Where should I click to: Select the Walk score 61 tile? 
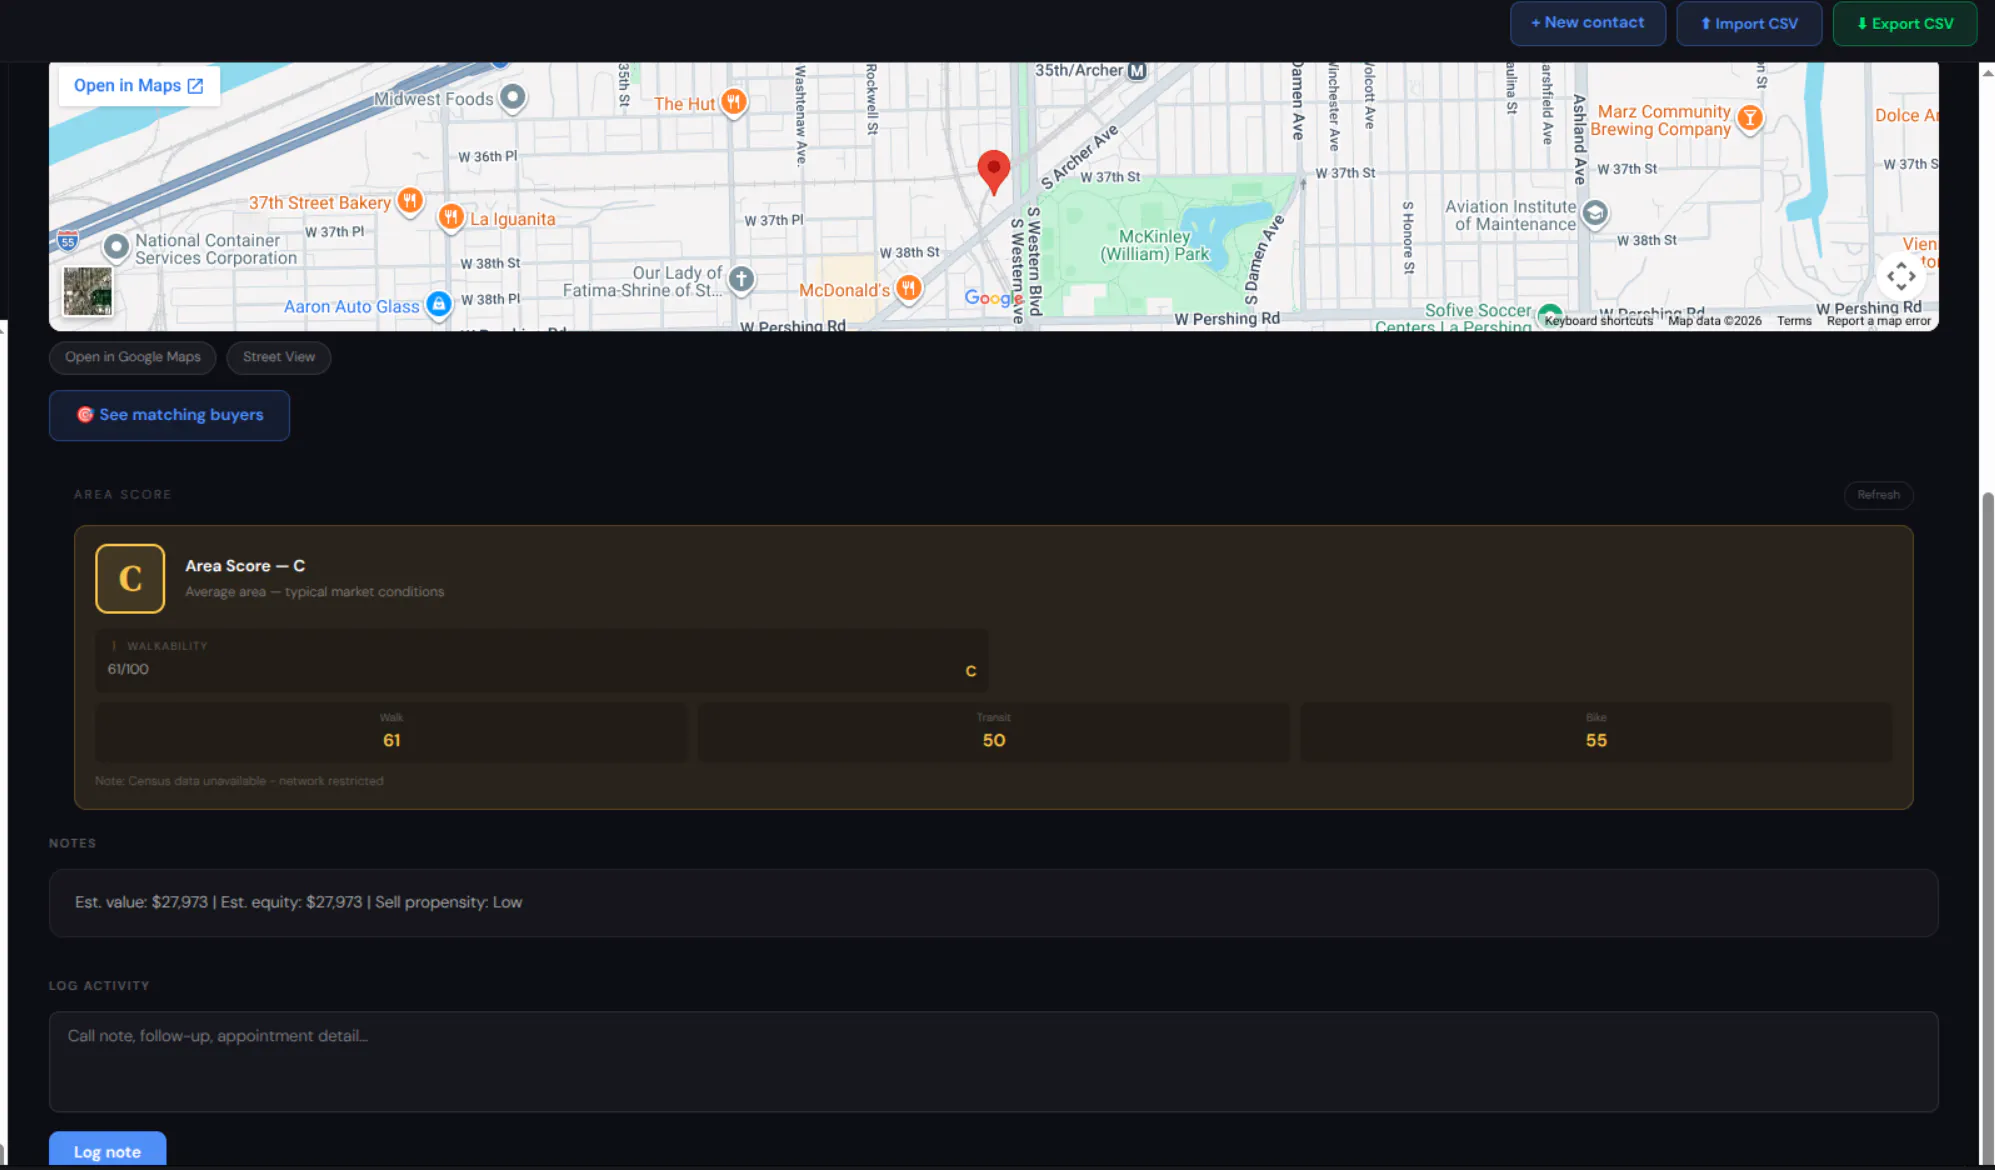pyautogui.click(x=391, y=732)
